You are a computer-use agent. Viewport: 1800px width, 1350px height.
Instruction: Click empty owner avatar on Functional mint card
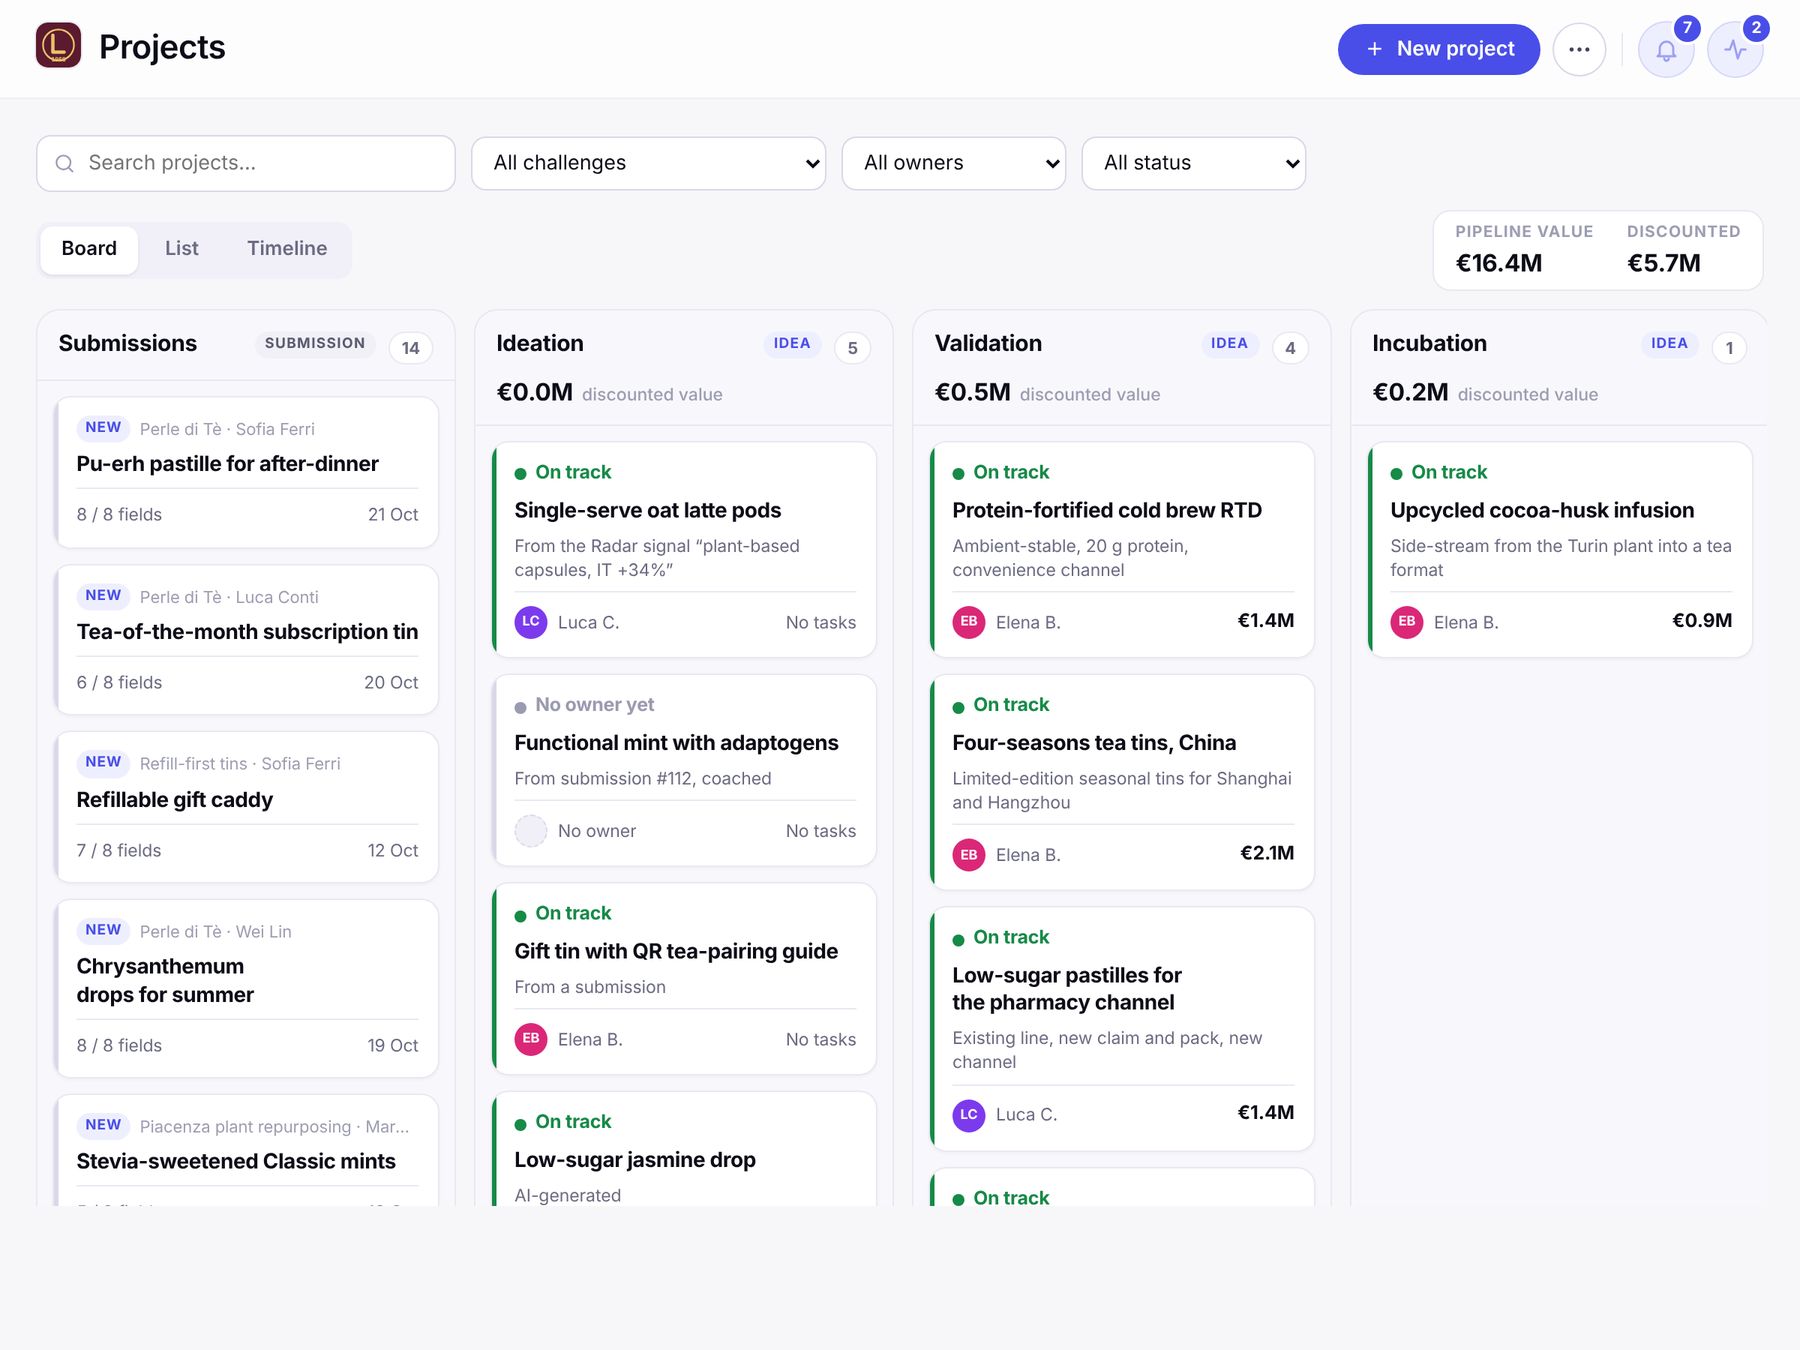click(x=531, y=831)
